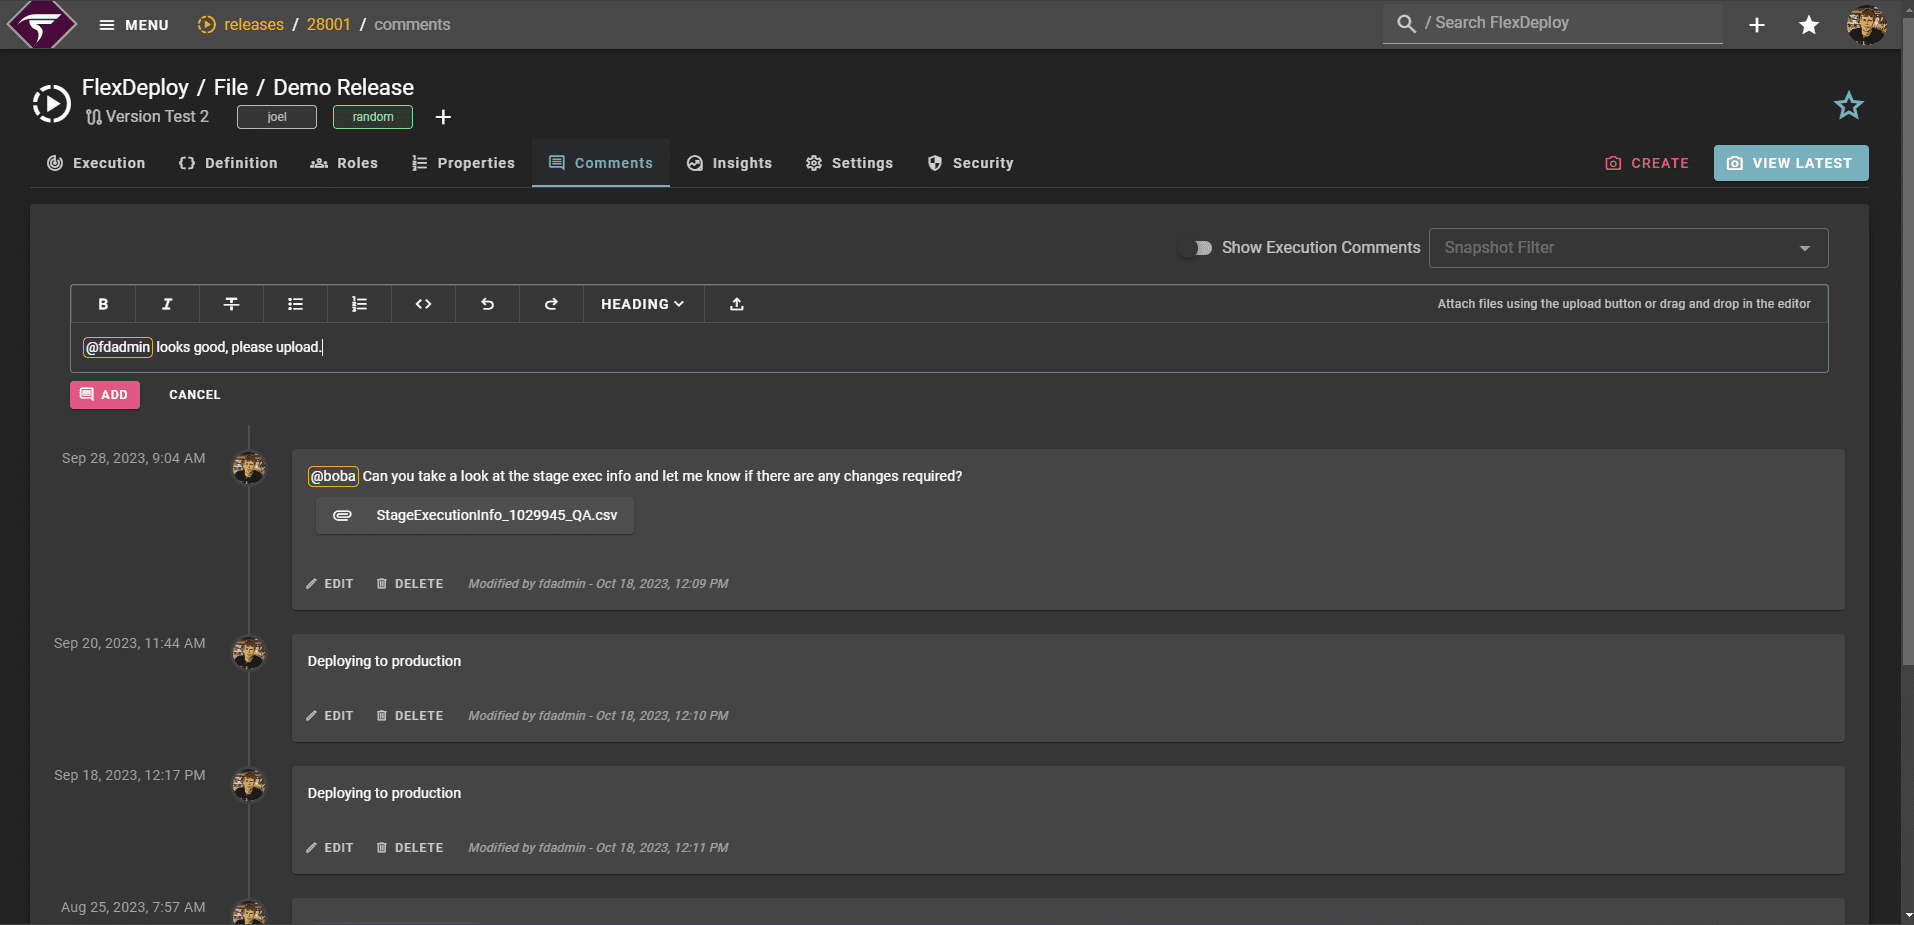Open the Security tab

[970, 162]
